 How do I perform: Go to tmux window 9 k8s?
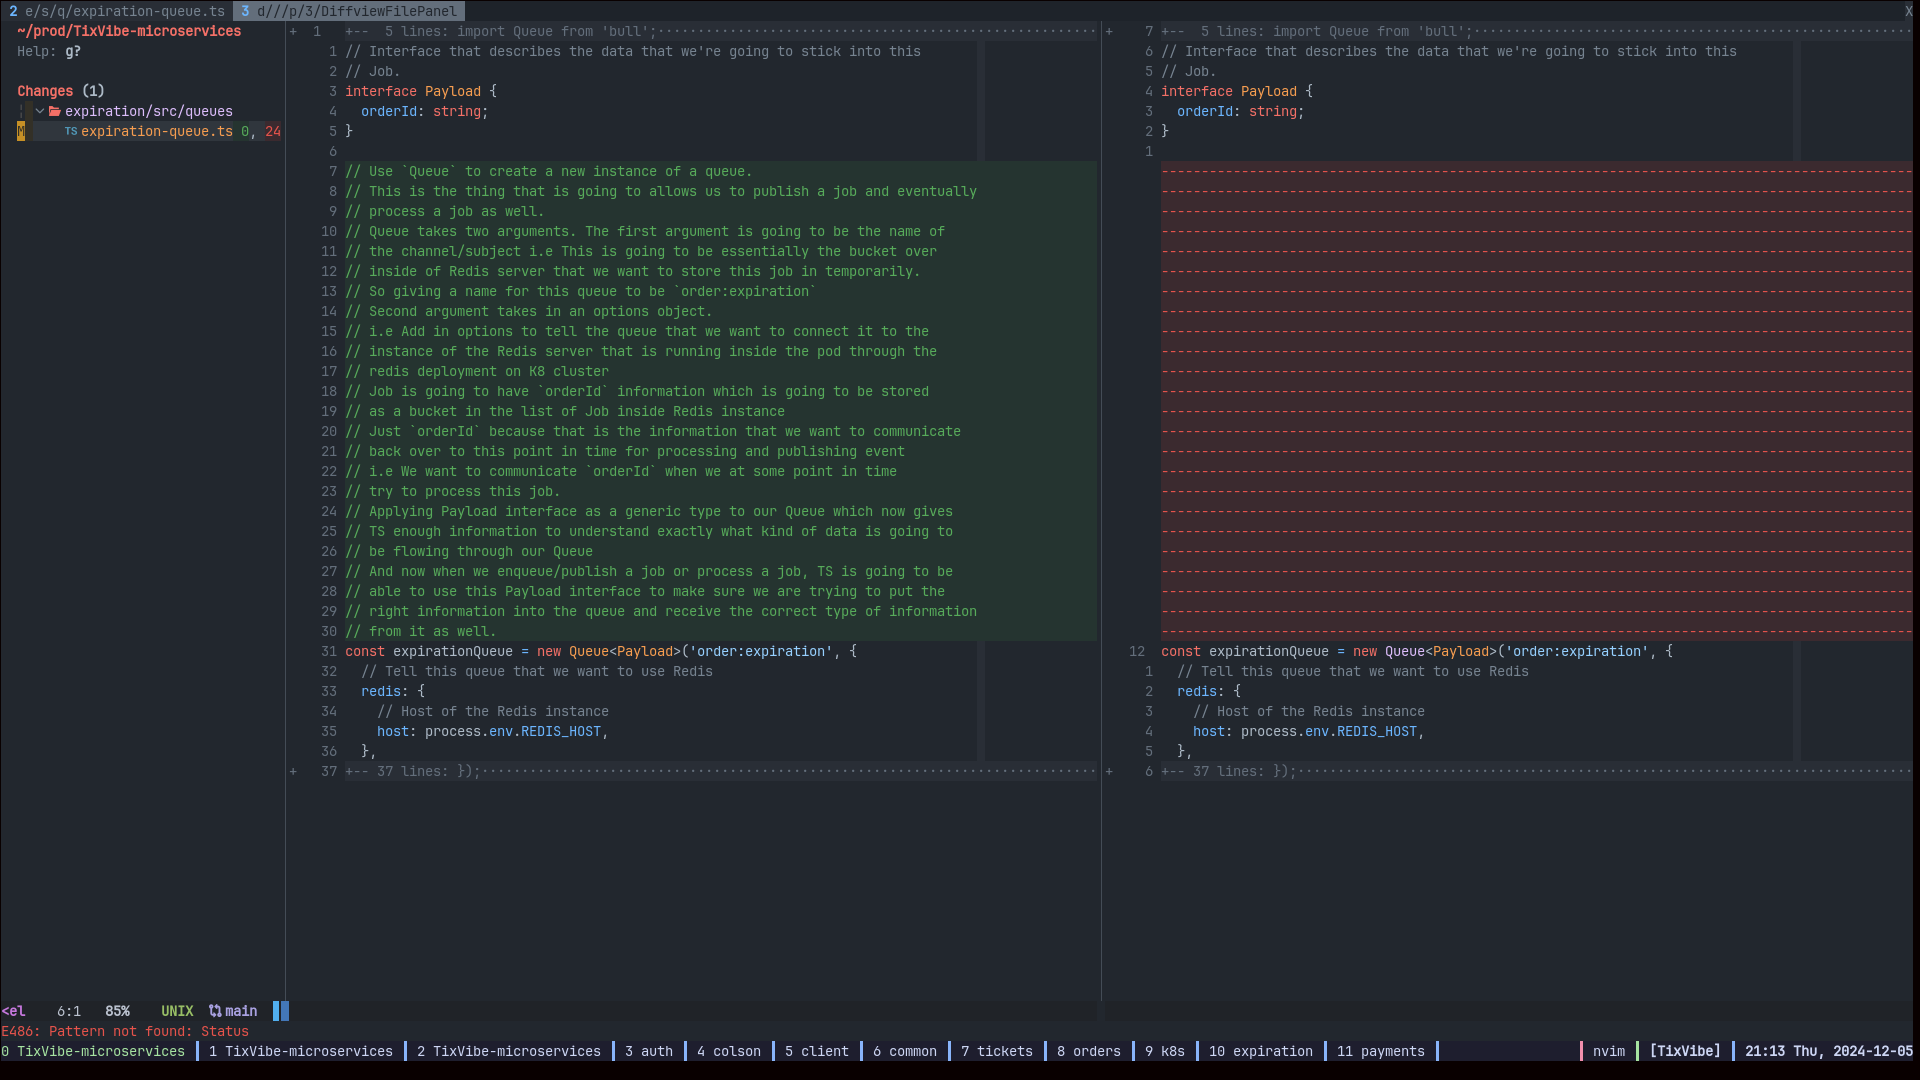pyautogui.click(x=1164, y=1051)
